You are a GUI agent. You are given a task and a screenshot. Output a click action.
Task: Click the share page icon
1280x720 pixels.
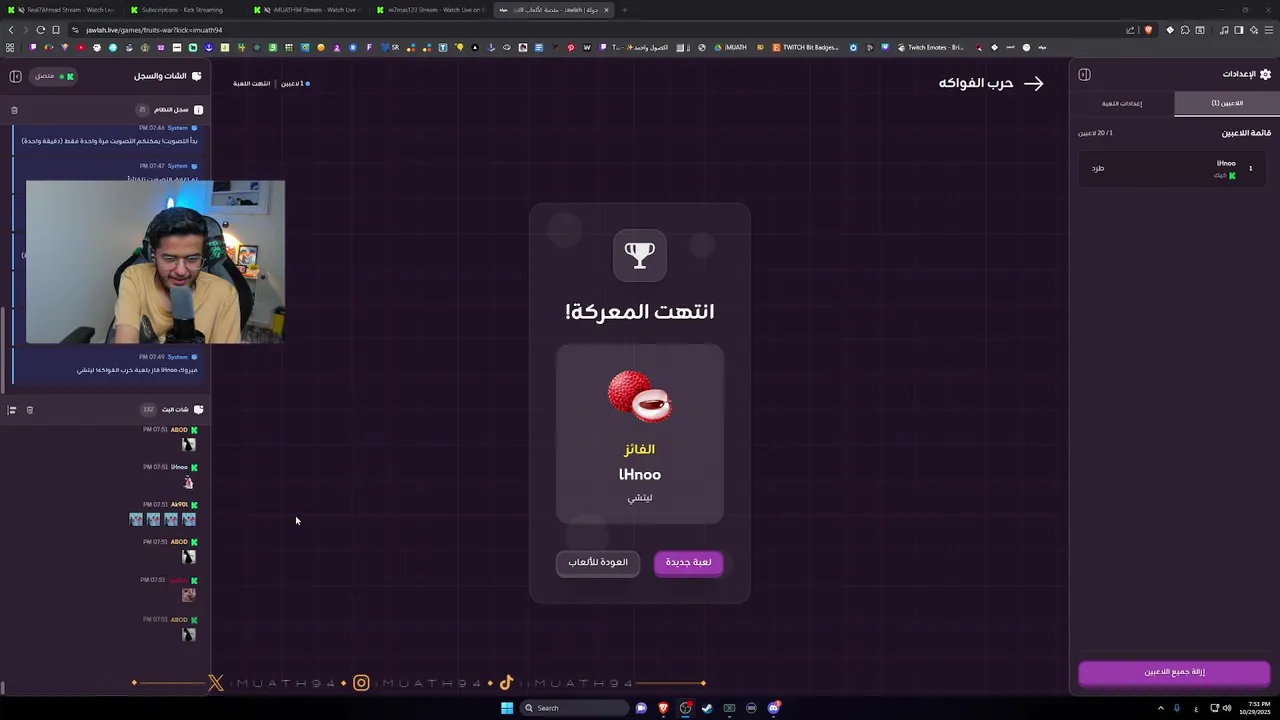point(1131,30)
